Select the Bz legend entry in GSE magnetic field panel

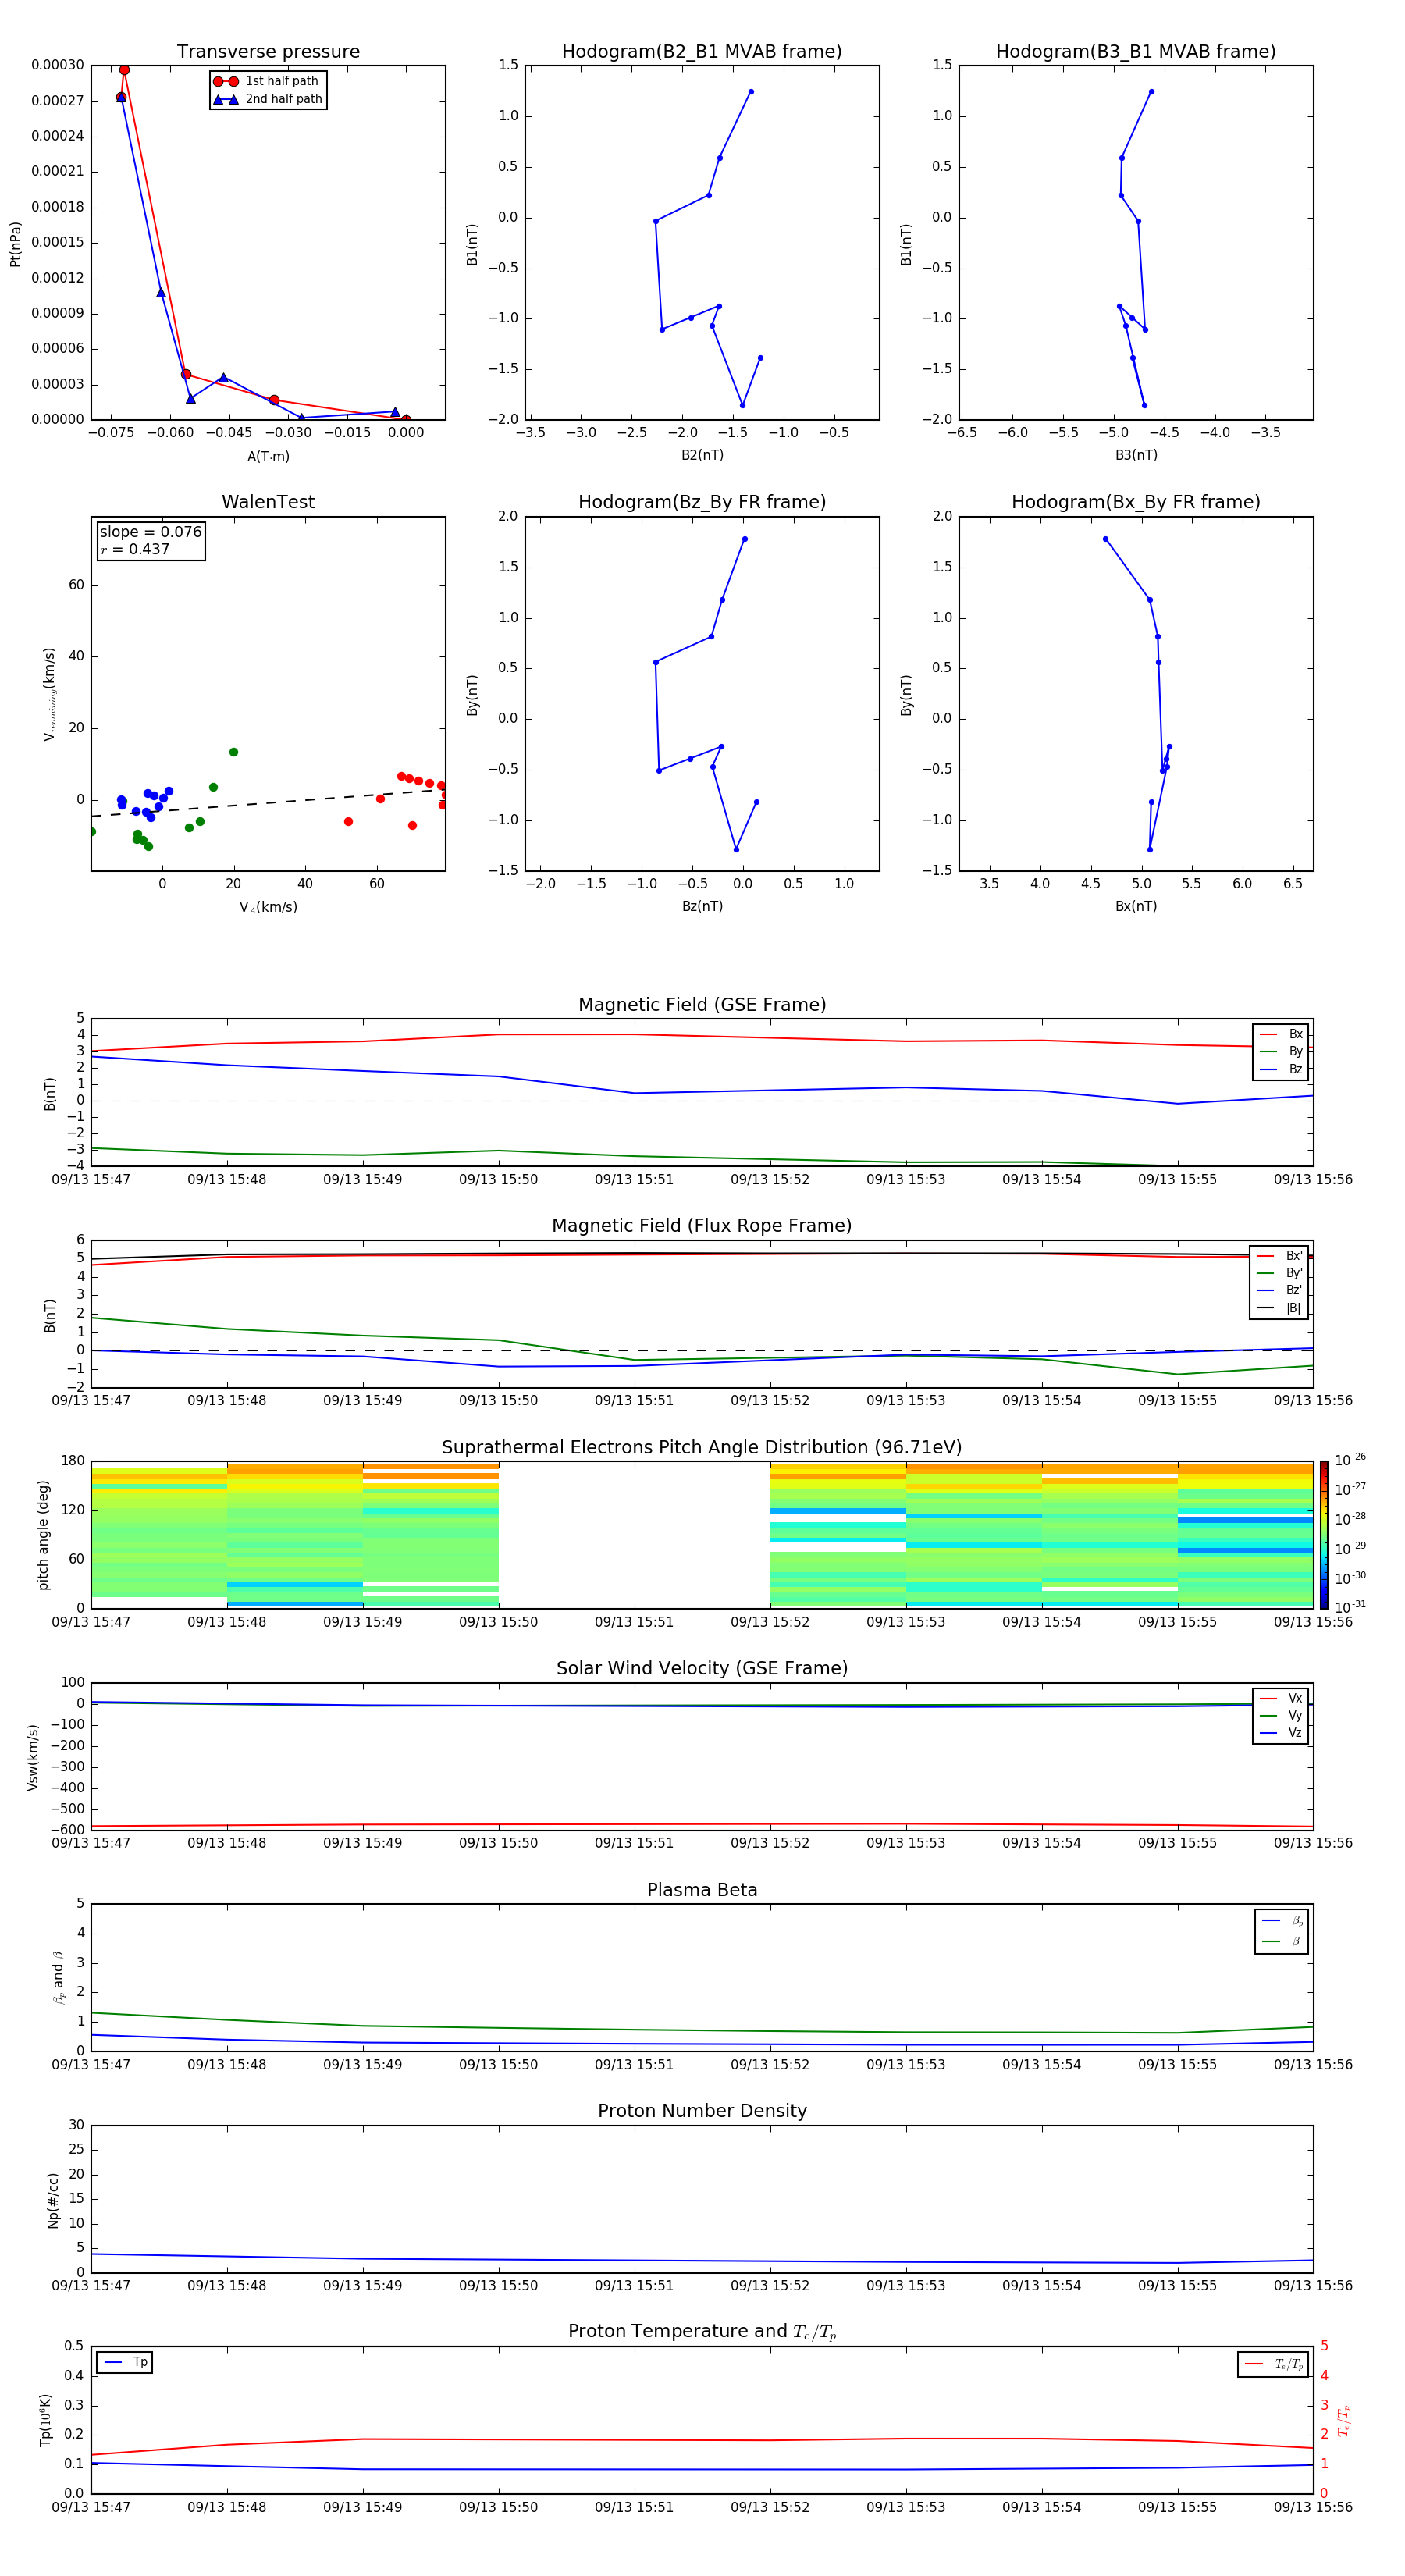click(1281, 1069)
